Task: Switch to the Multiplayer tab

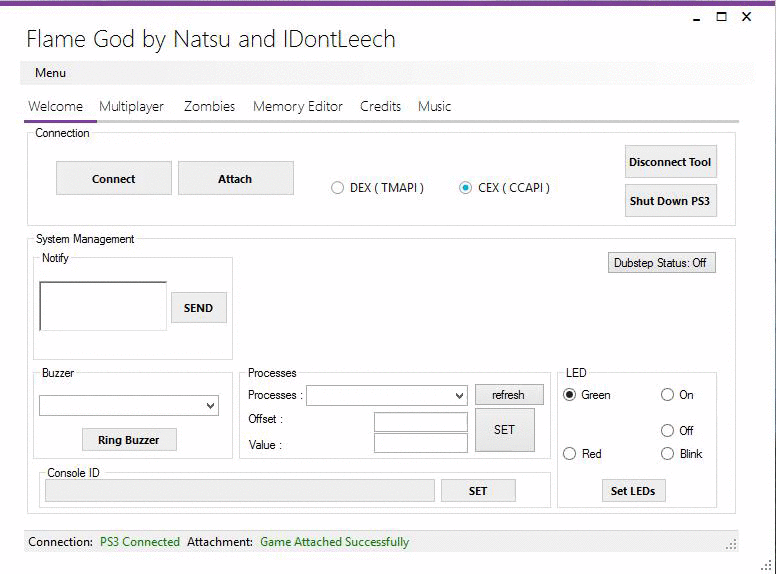Action: (x=131, y=106)
